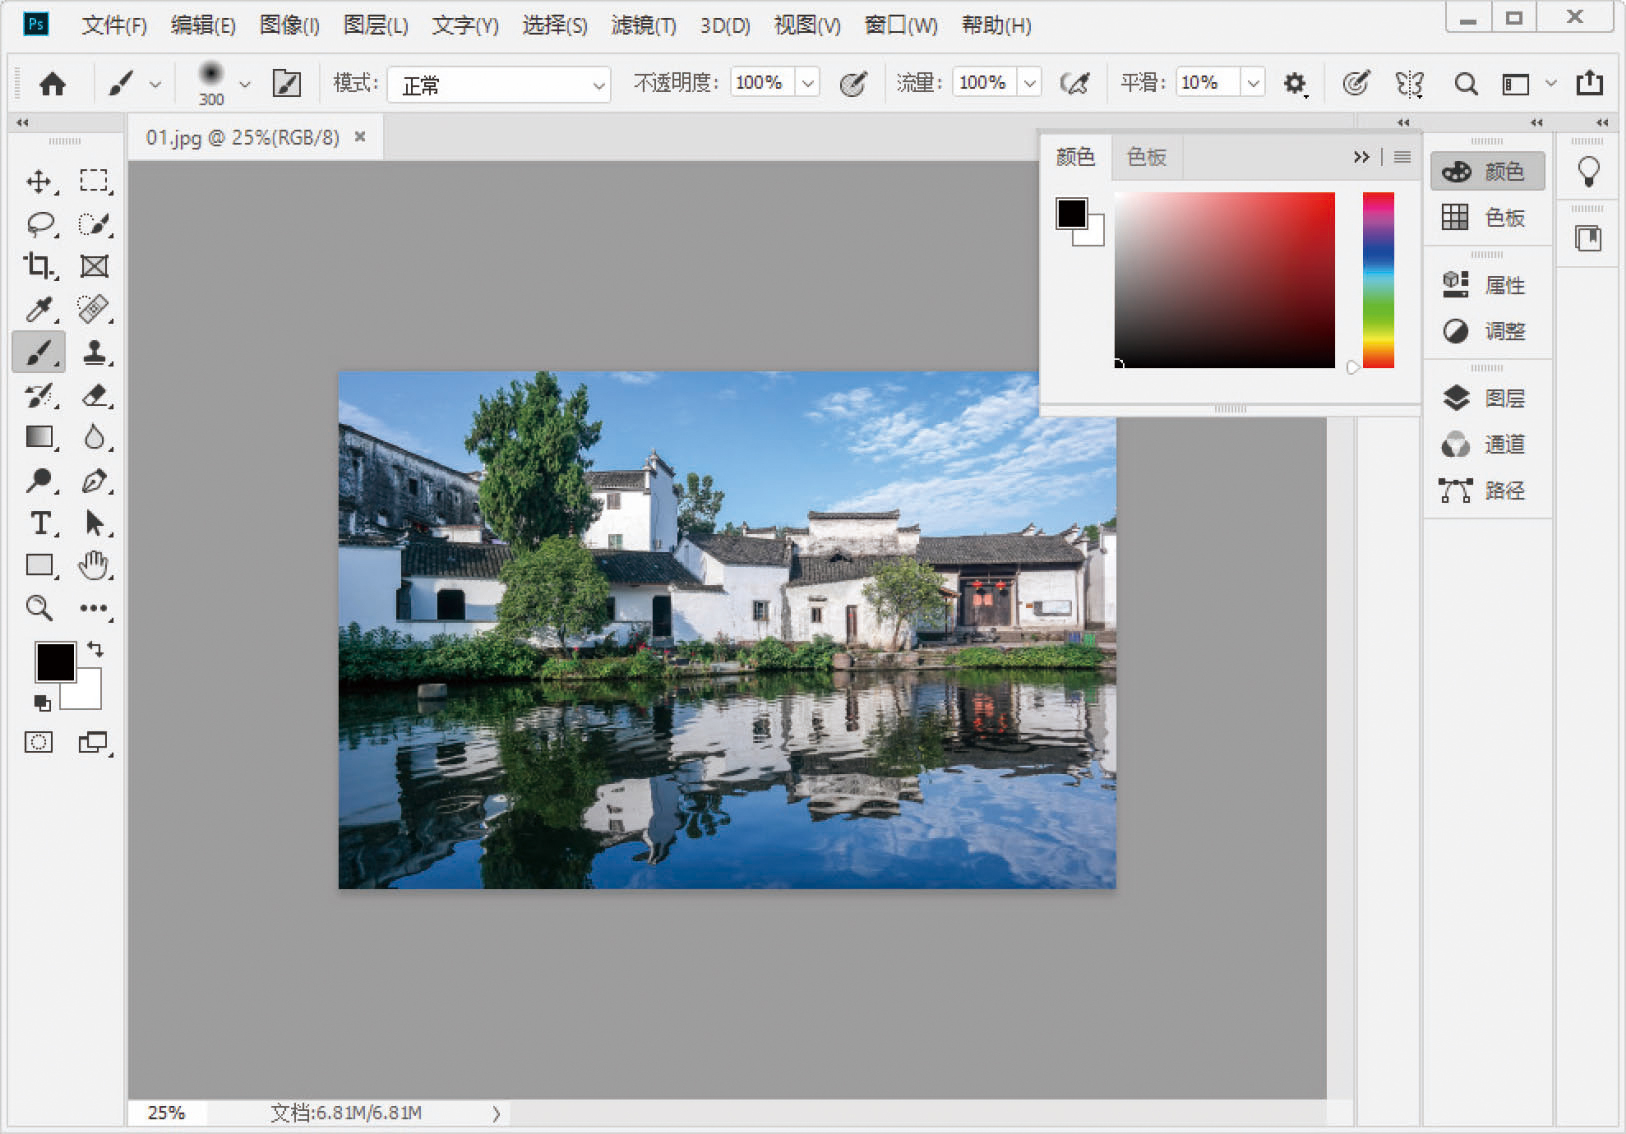The image size is (1626, 1134).
Task: Select the Move tool
Action: (x=39, y=181)
